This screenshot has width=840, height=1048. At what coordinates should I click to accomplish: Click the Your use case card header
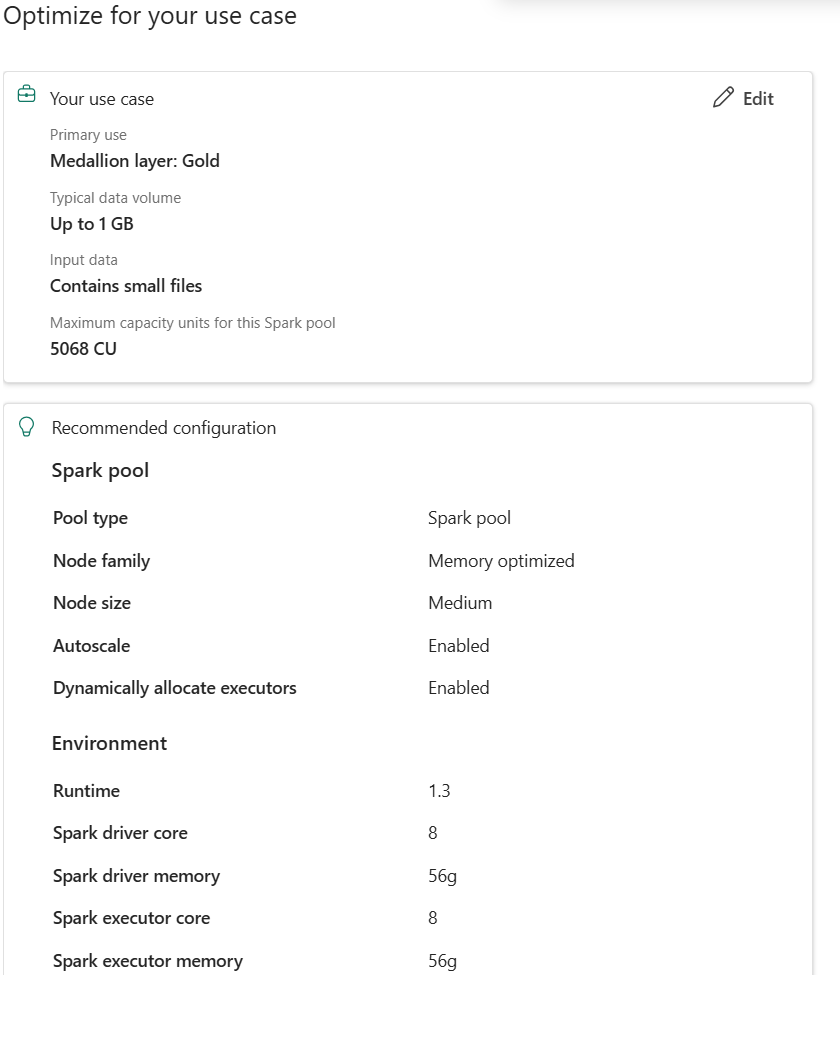(x=102, y=99)
